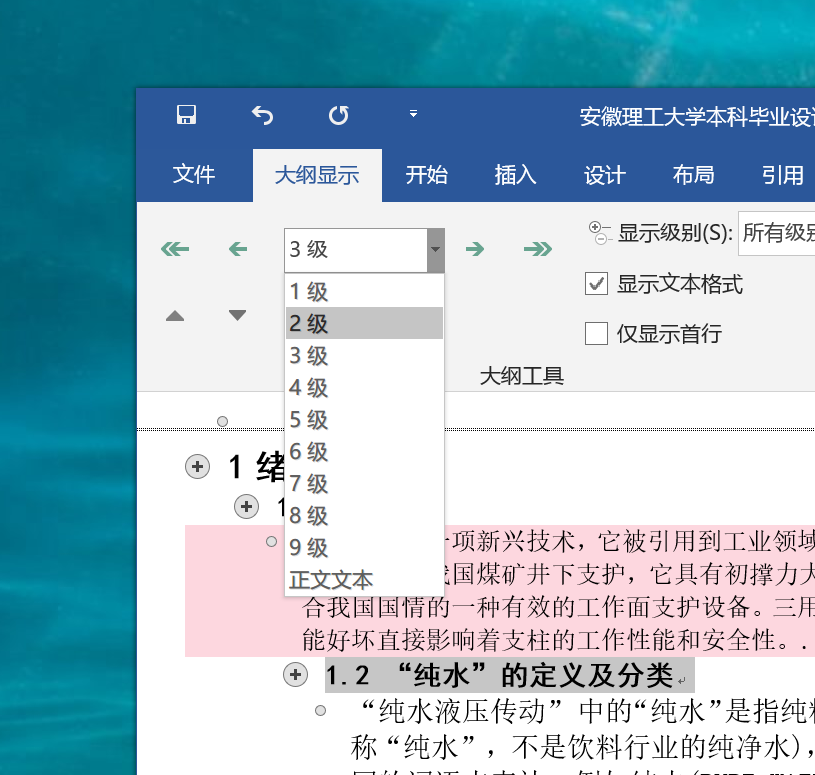Click the Redo icon in quick access
815x775 pixels.
pos(339,116)
